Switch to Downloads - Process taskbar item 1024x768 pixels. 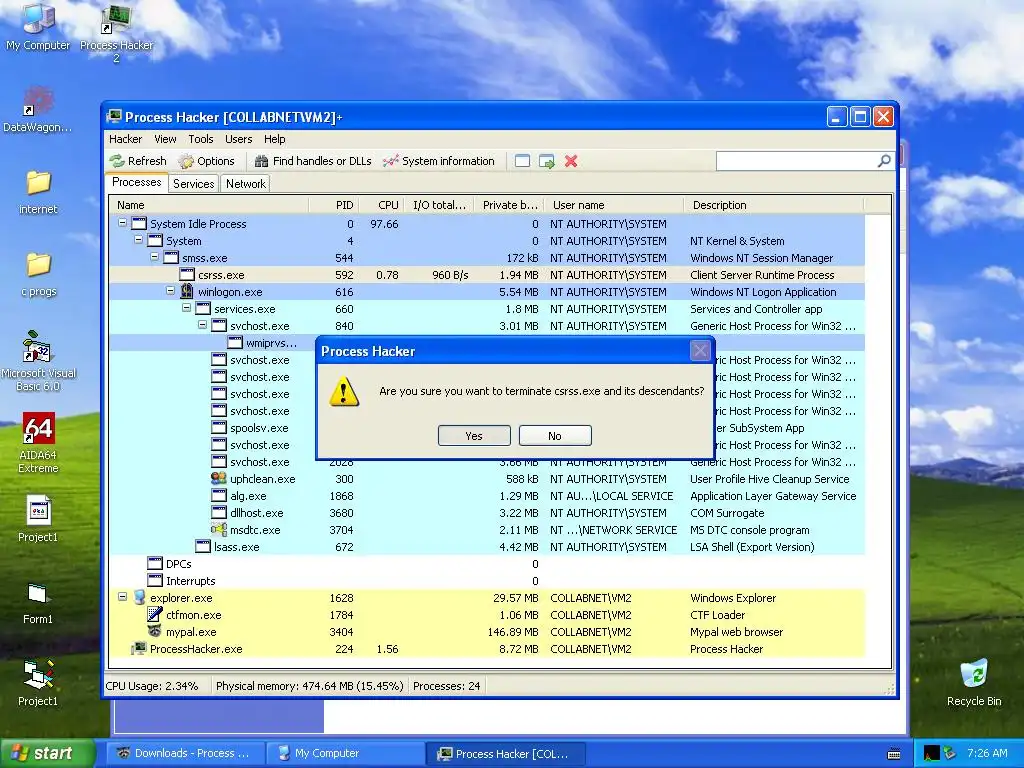click(x=186, y=753)
